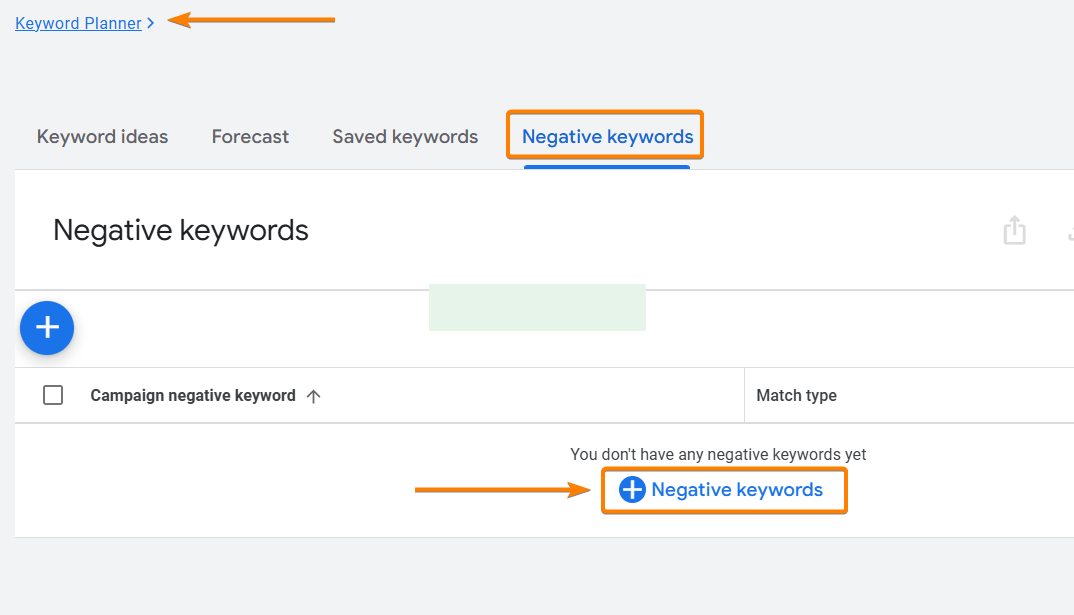Switch to the Forecast tab
1074x615 pixels.
(x=249, y=136)
